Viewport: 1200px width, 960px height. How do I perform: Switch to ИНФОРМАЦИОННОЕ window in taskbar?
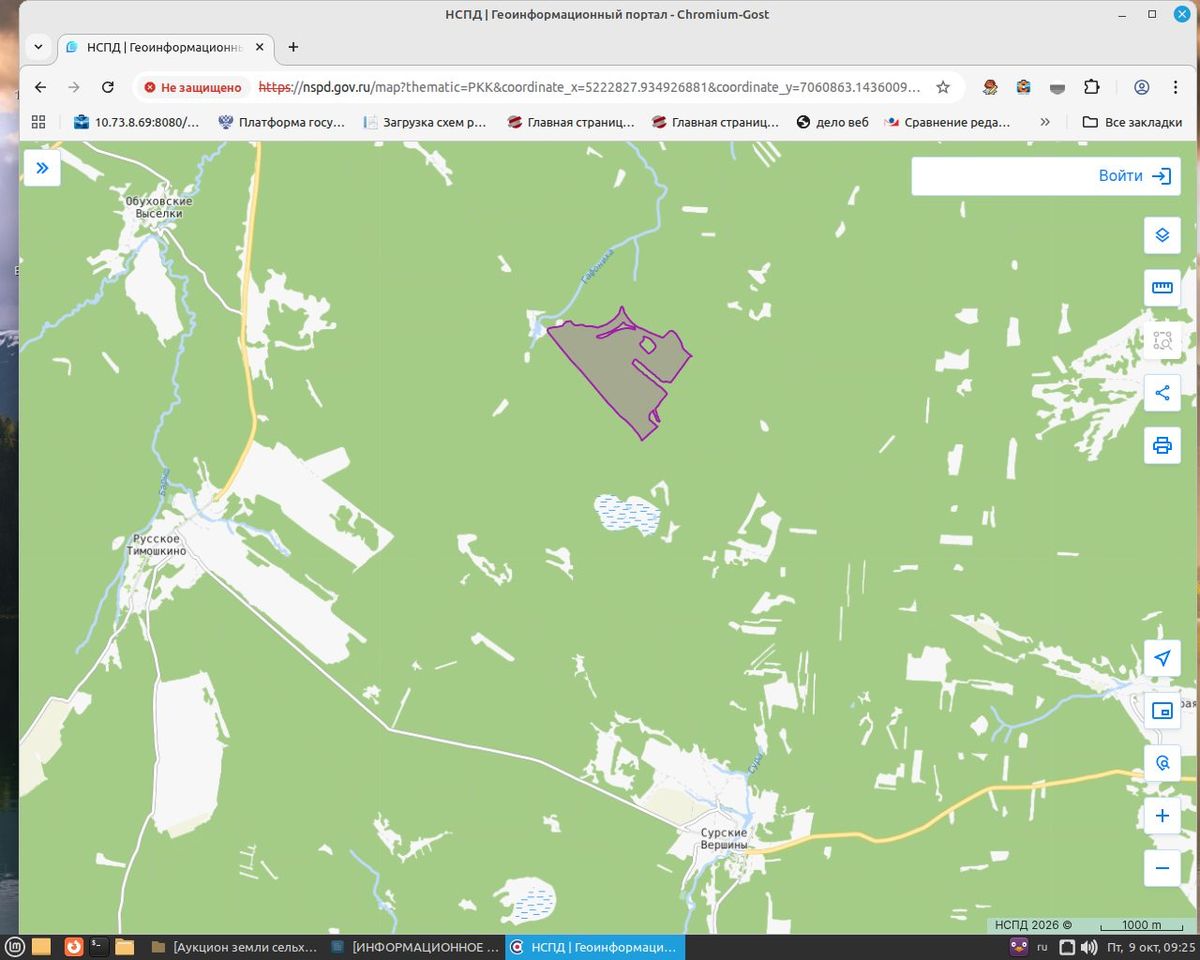416,946
